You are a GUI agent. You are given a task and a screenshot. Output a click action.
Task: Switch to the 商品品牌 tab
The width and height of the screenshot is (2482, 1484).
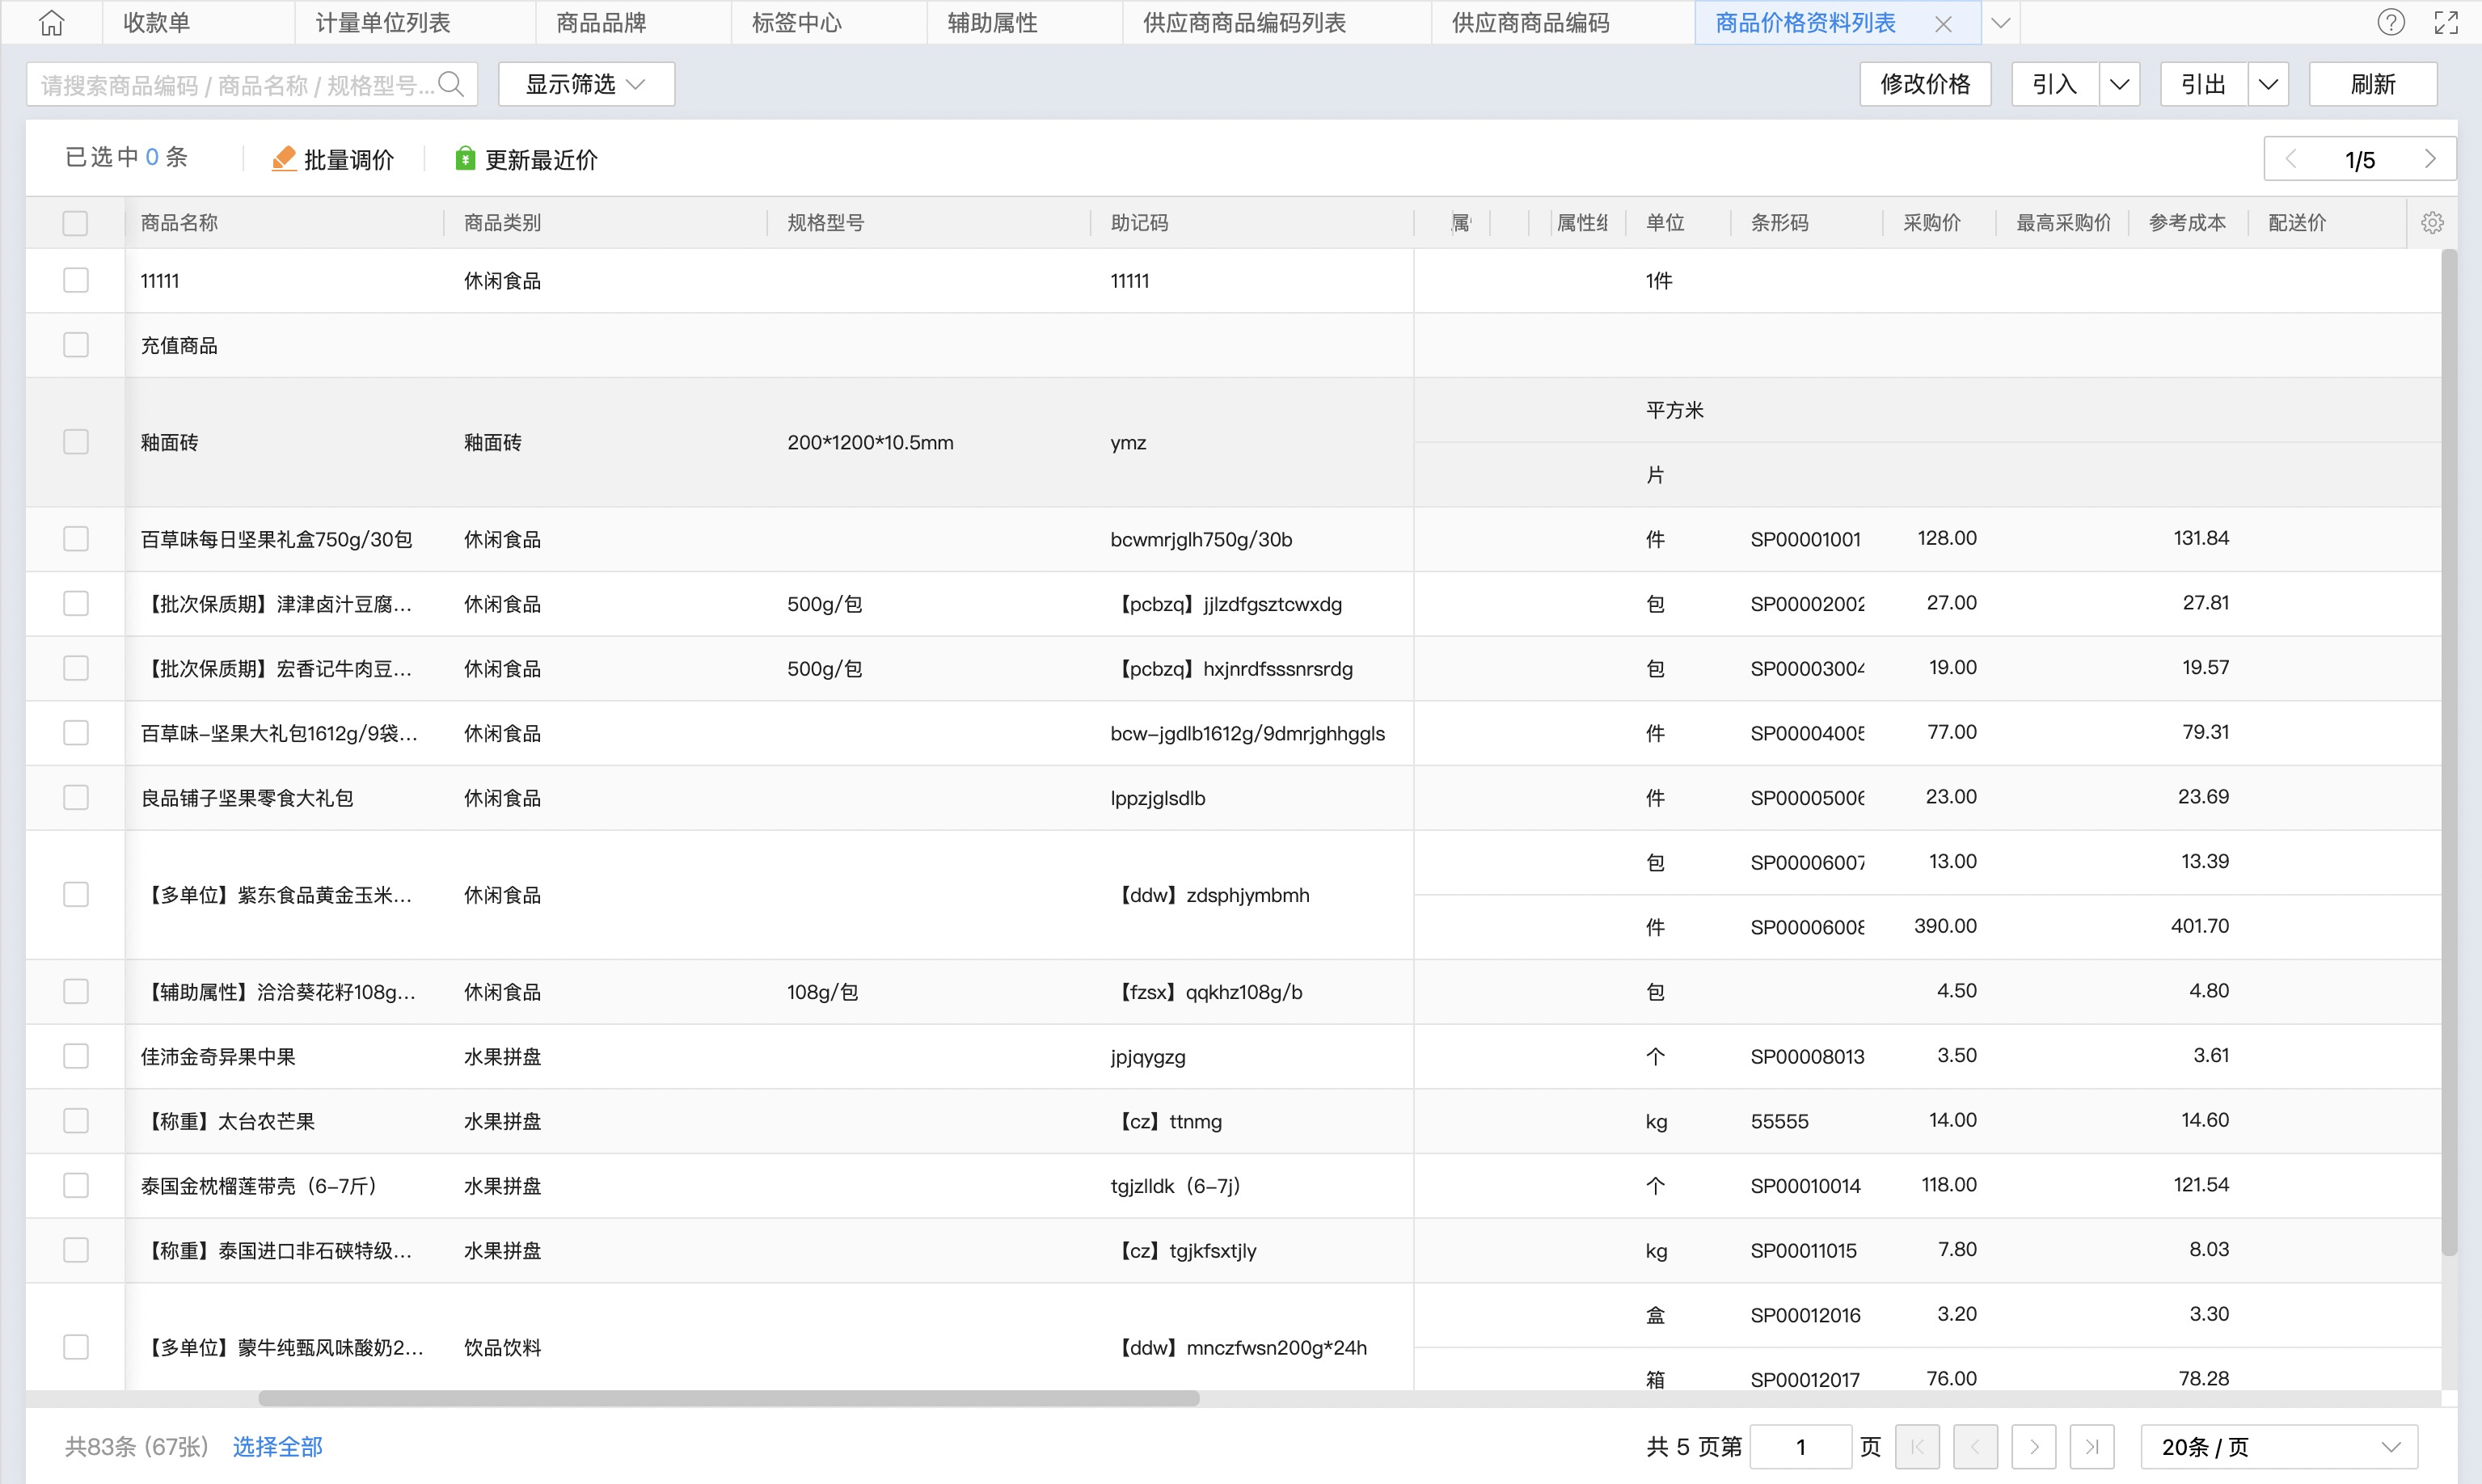[601, 23]
